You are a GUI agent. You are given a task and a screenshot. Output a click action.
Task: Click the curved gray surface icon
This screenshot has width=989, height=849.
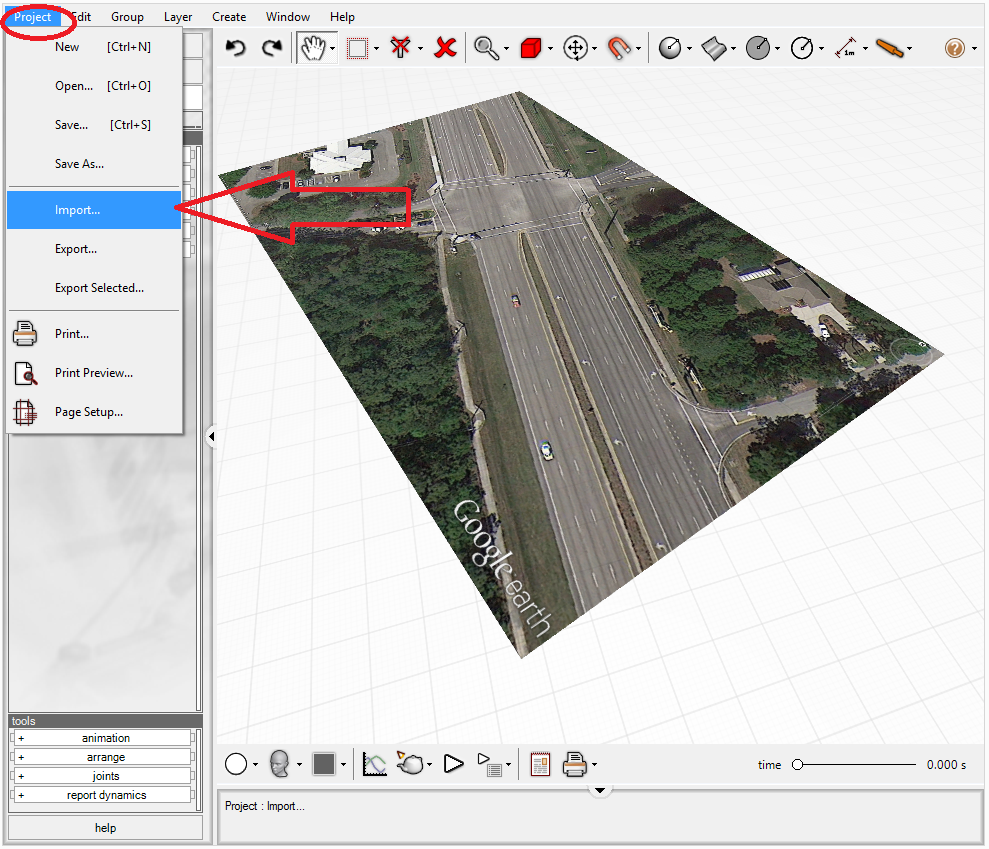713,48
